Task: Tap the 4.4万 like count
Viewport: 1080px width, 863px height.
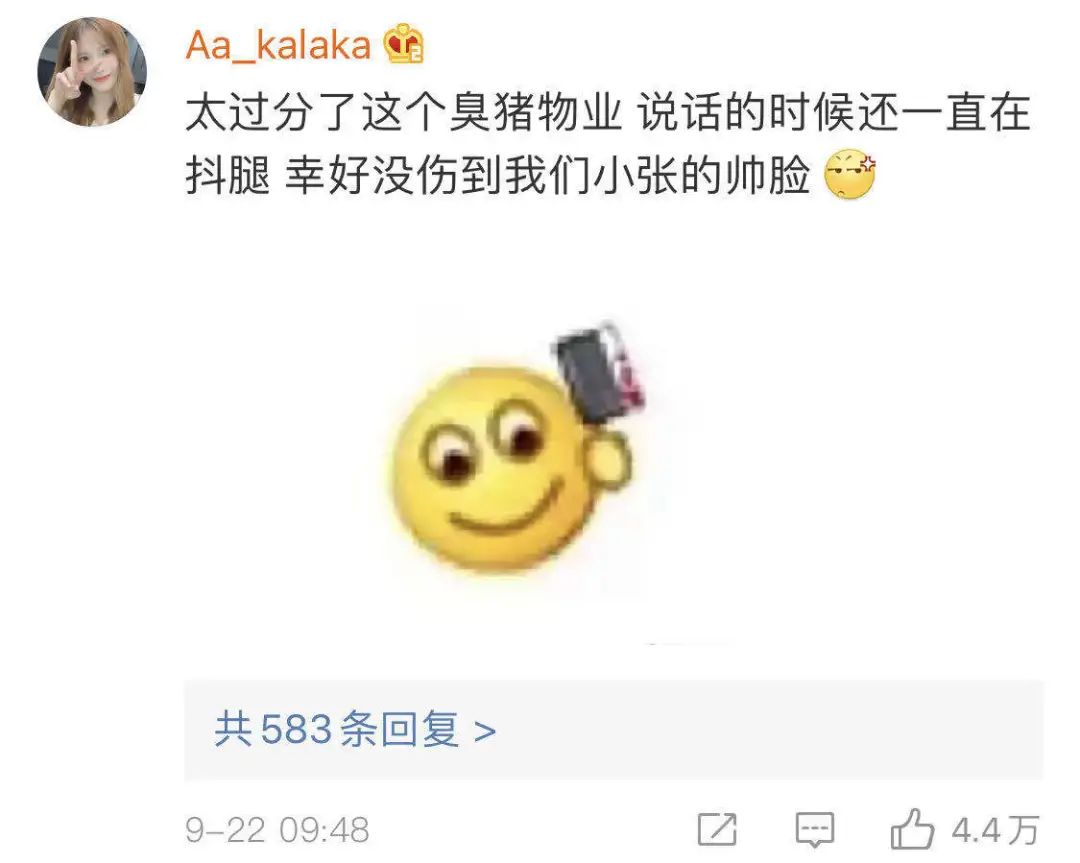Action: point(995,830)
